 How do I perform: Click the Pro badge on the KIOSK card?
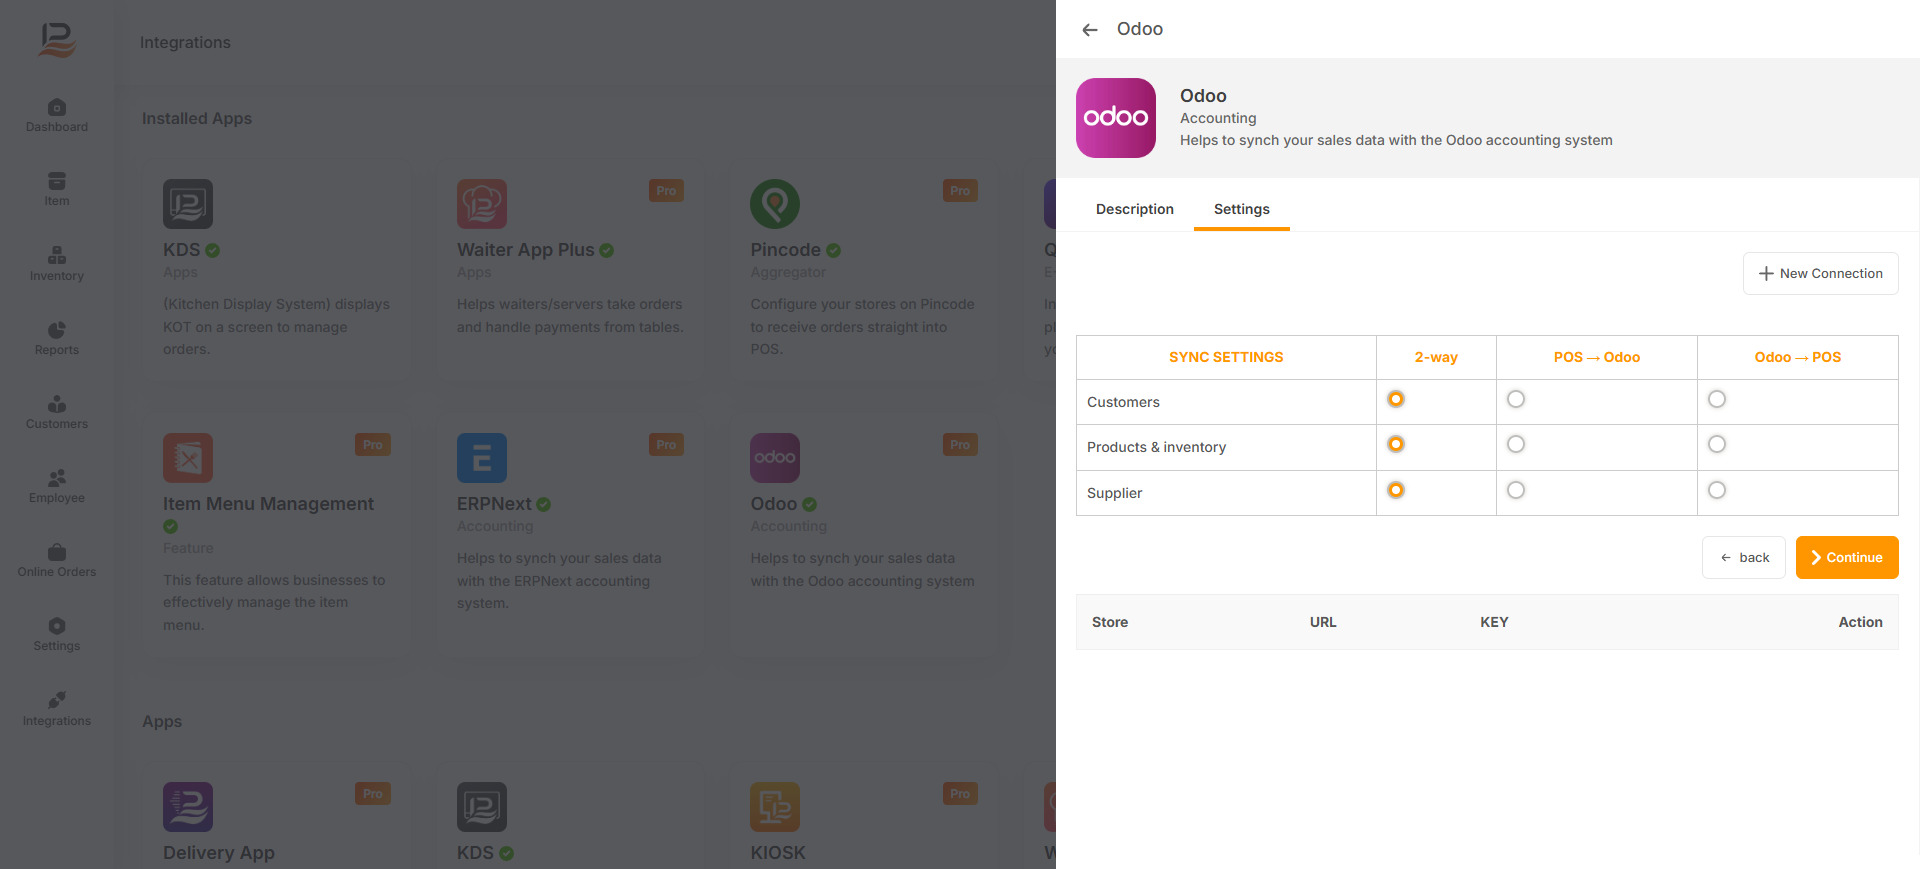[960, 794]
